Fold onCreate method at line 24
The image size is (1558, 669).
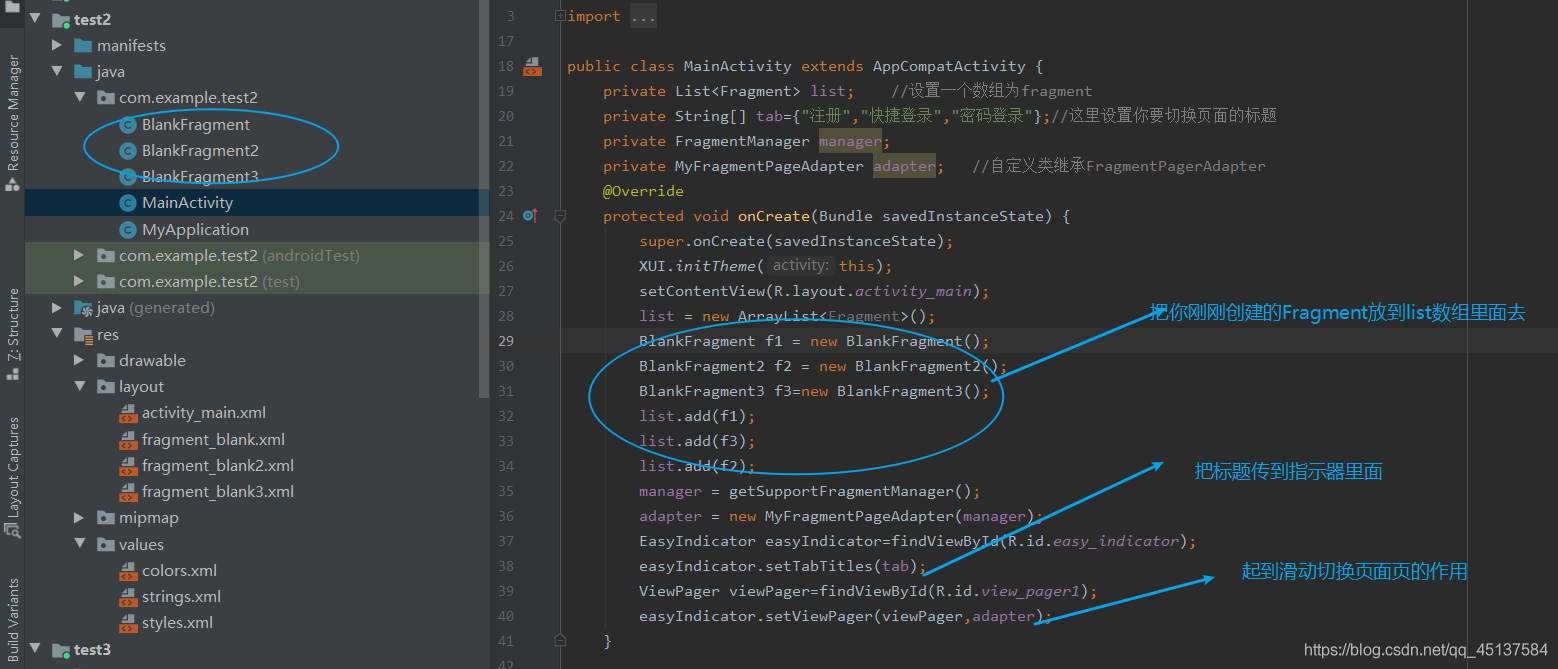click(x=560, y=215)
